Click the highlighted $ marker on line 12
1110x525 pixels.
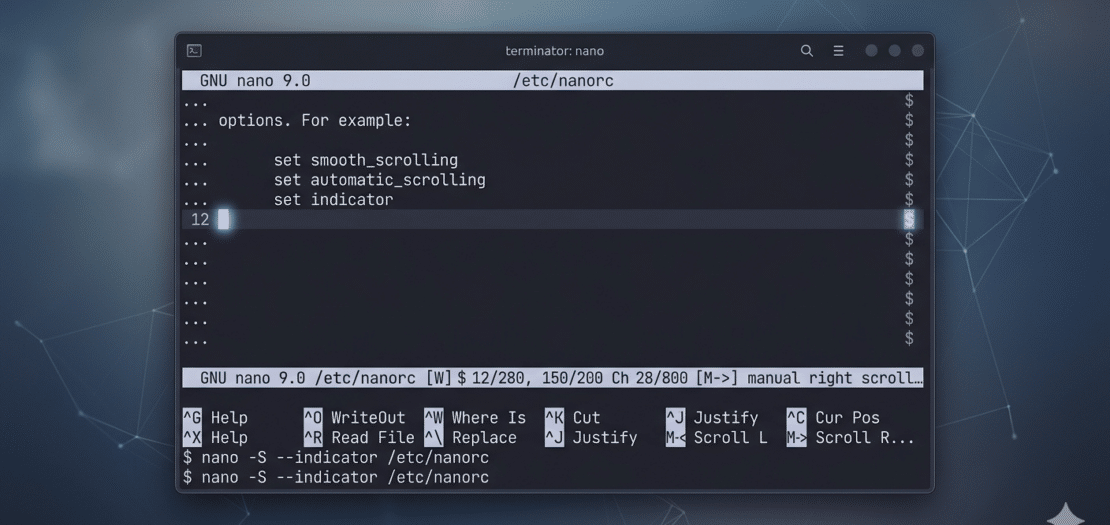[908, 220]
